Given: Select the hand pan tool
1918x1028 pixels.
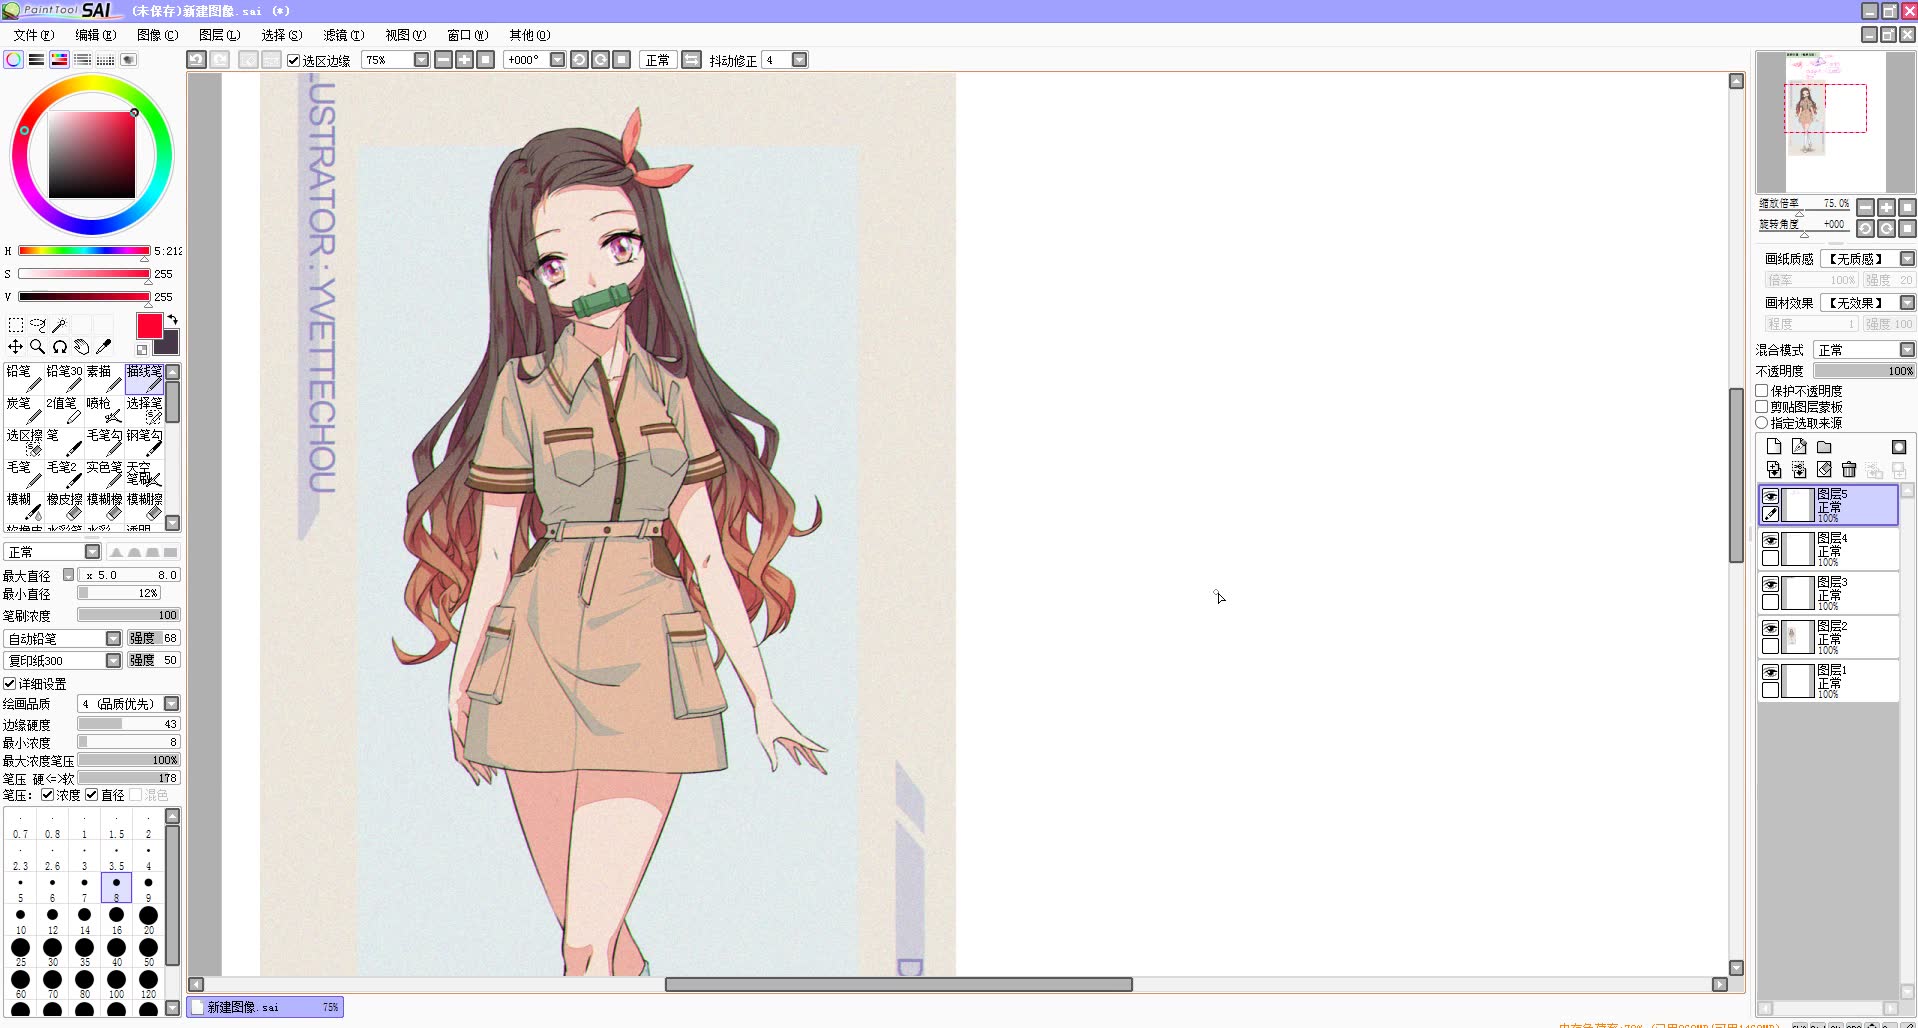Looking at the screenshot, I should pos(81,347).
